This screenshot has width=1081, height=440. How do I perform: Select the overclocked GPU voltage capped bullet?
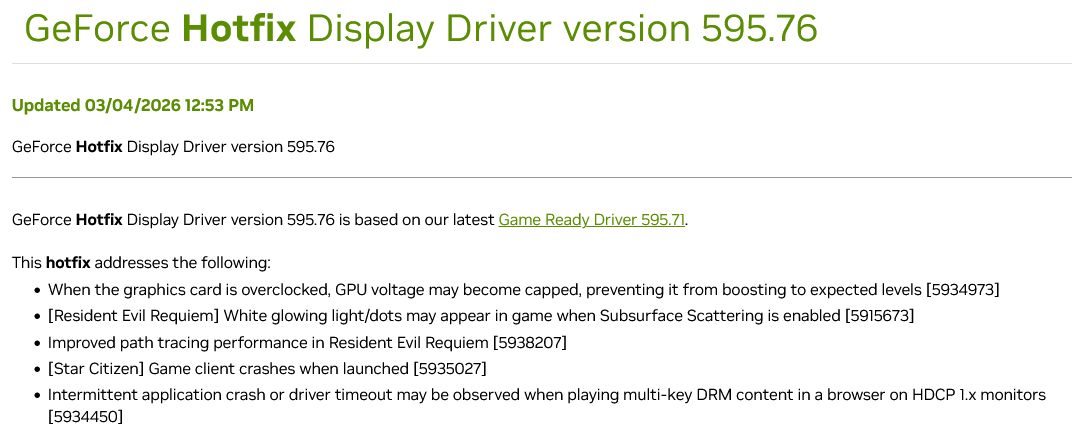pos(523,290)
